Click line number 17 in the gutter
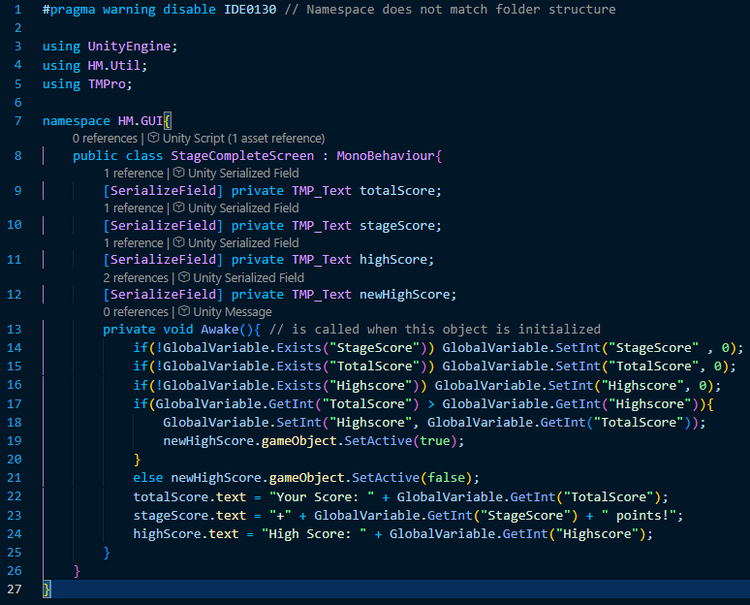 tap(14, 404)
